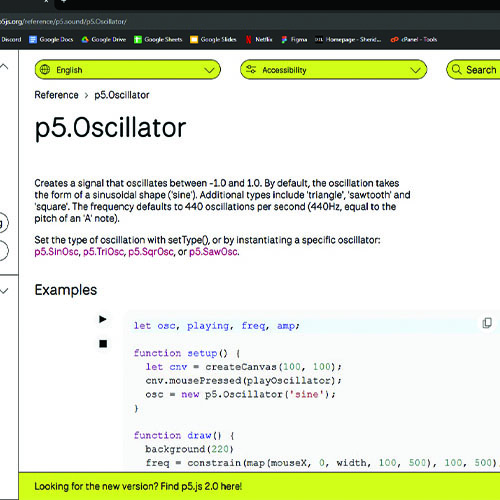Open the p5.SawOsc link
Screen dimensions: 500x500
(213, 252)
